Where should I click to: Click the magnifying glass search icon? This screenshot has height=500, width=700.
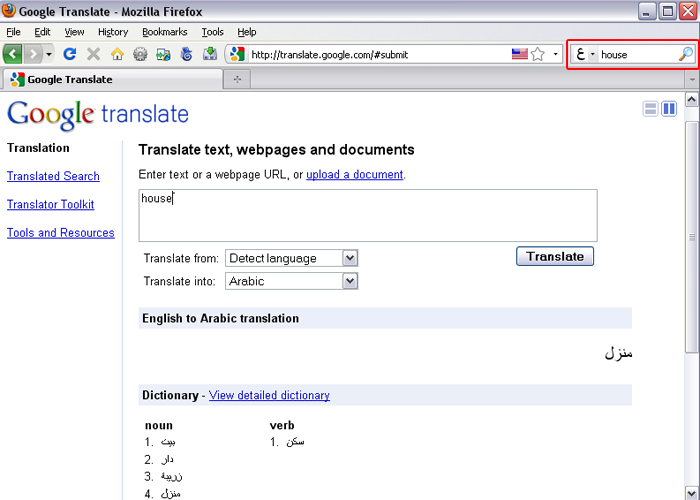coord(685,54)
